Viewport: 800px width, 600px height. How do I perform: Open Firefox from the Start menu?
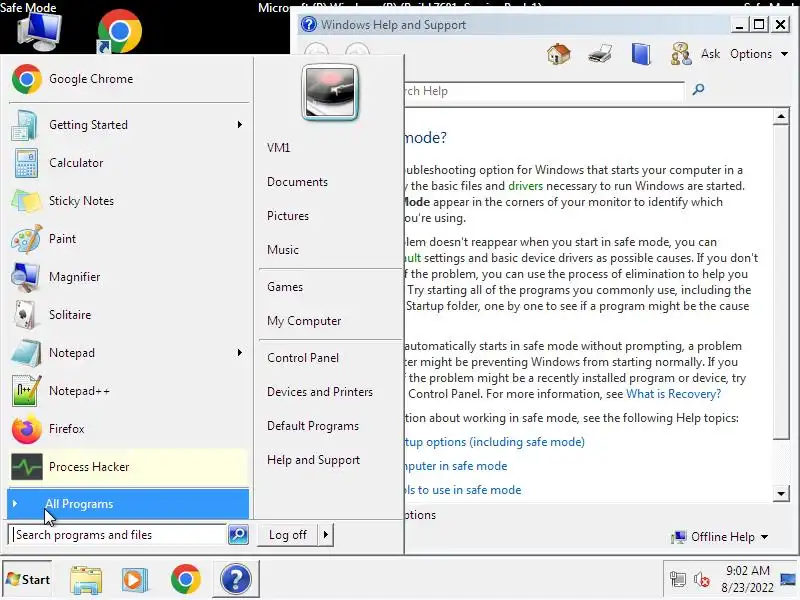point(129,429)
